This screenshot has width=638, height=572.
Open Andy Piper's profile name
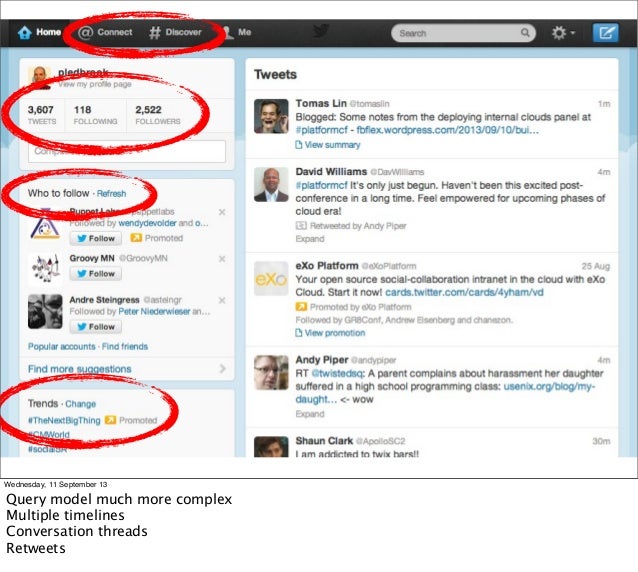[322, 360]
